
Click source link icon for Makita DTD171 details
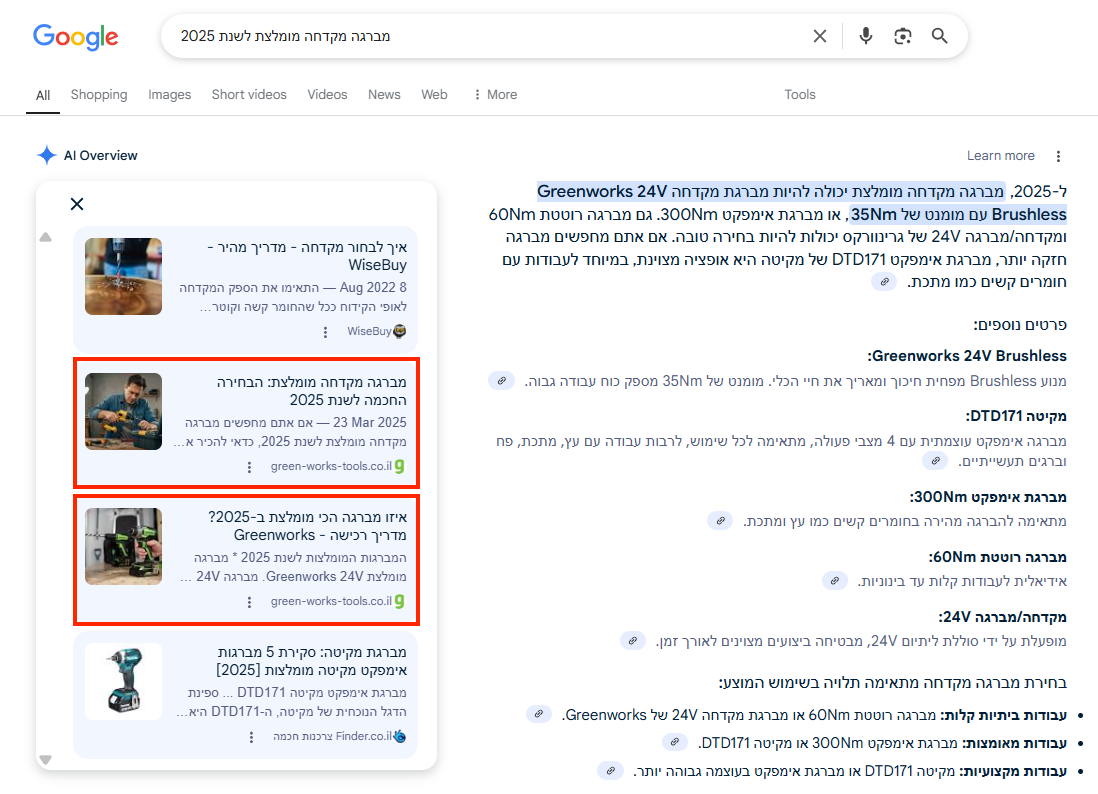pos(935,461)
